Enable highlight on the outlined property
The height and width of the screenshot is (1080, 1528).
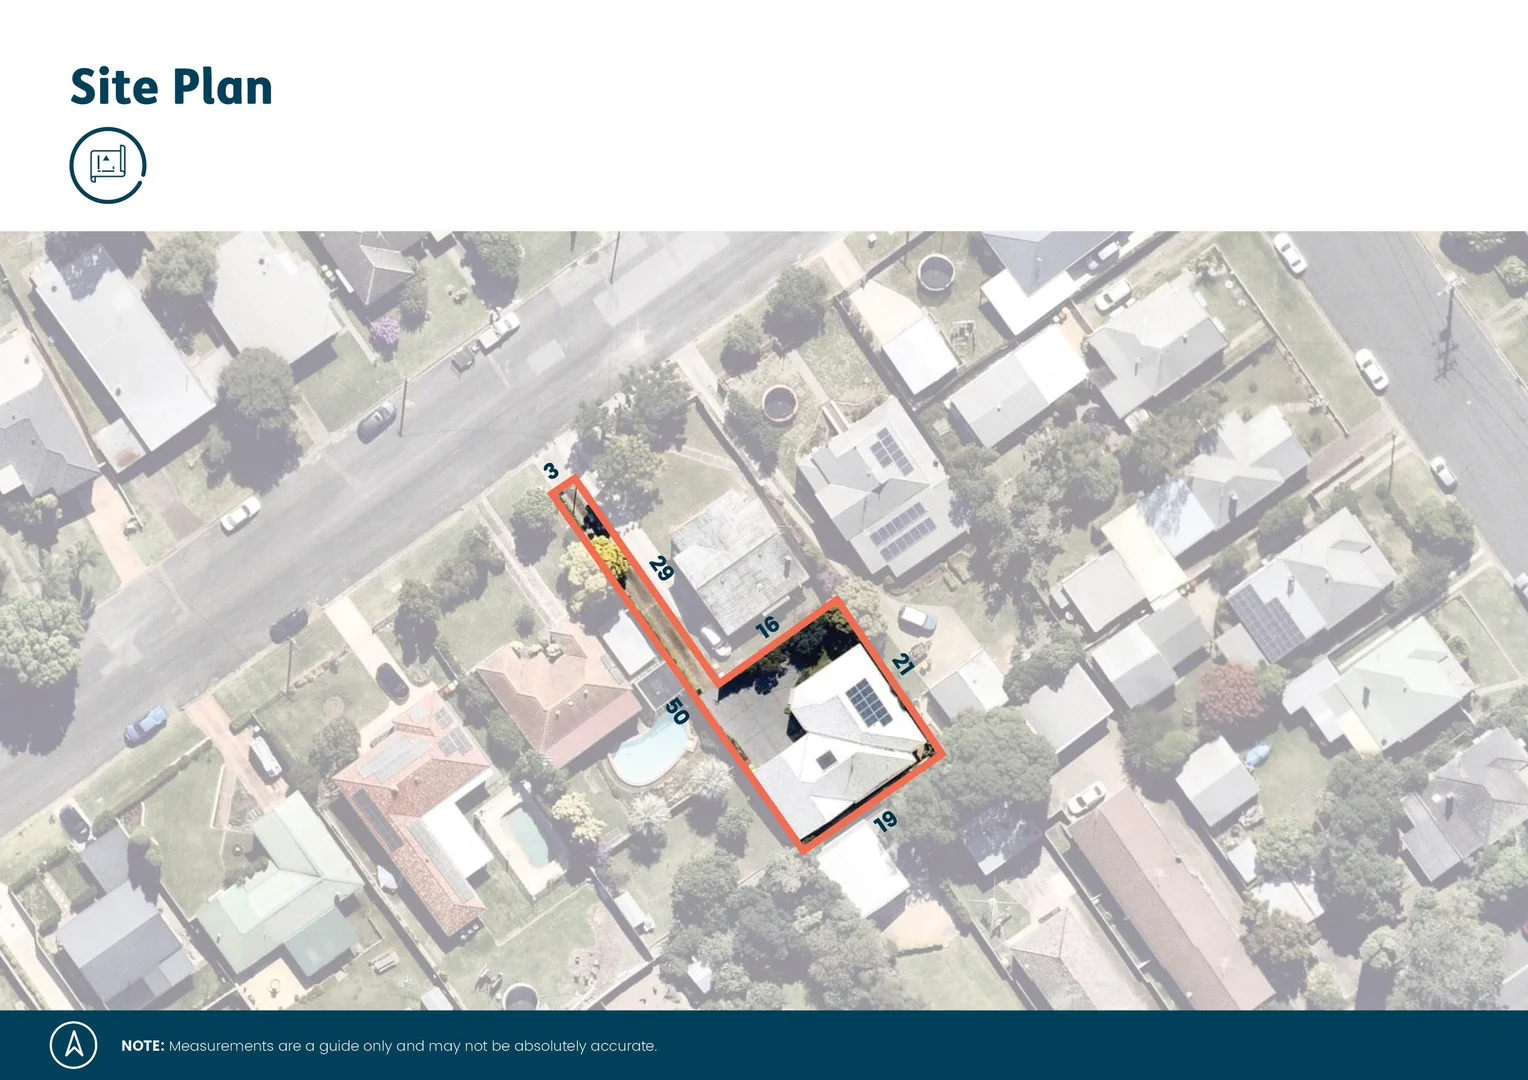840,730
